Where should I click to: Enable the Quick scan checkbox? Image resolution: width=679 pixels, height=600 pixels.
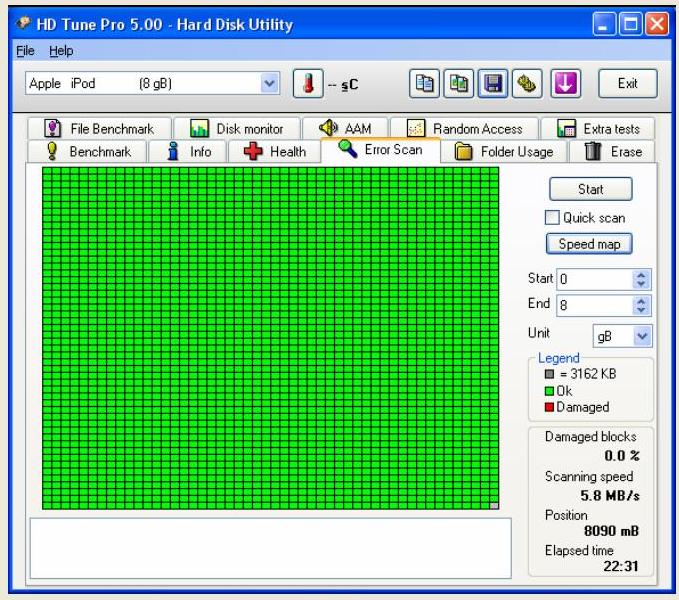point(552,218)
